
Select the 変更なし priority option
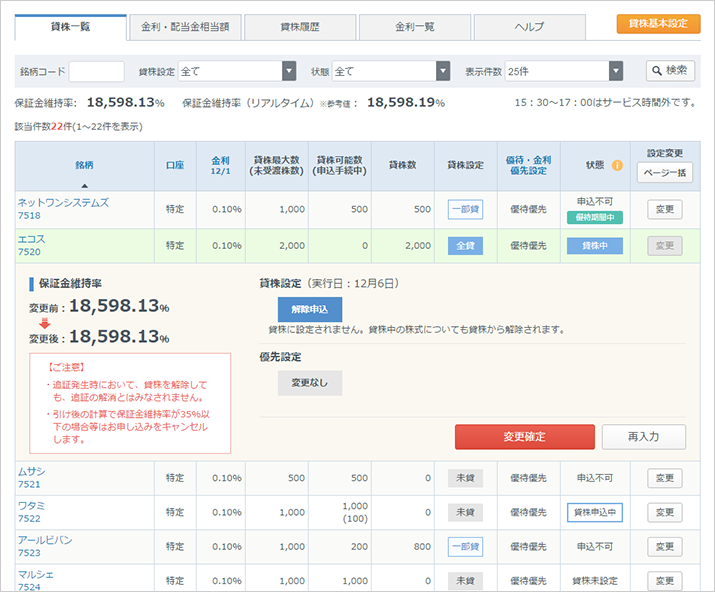[x=310, y=383]
